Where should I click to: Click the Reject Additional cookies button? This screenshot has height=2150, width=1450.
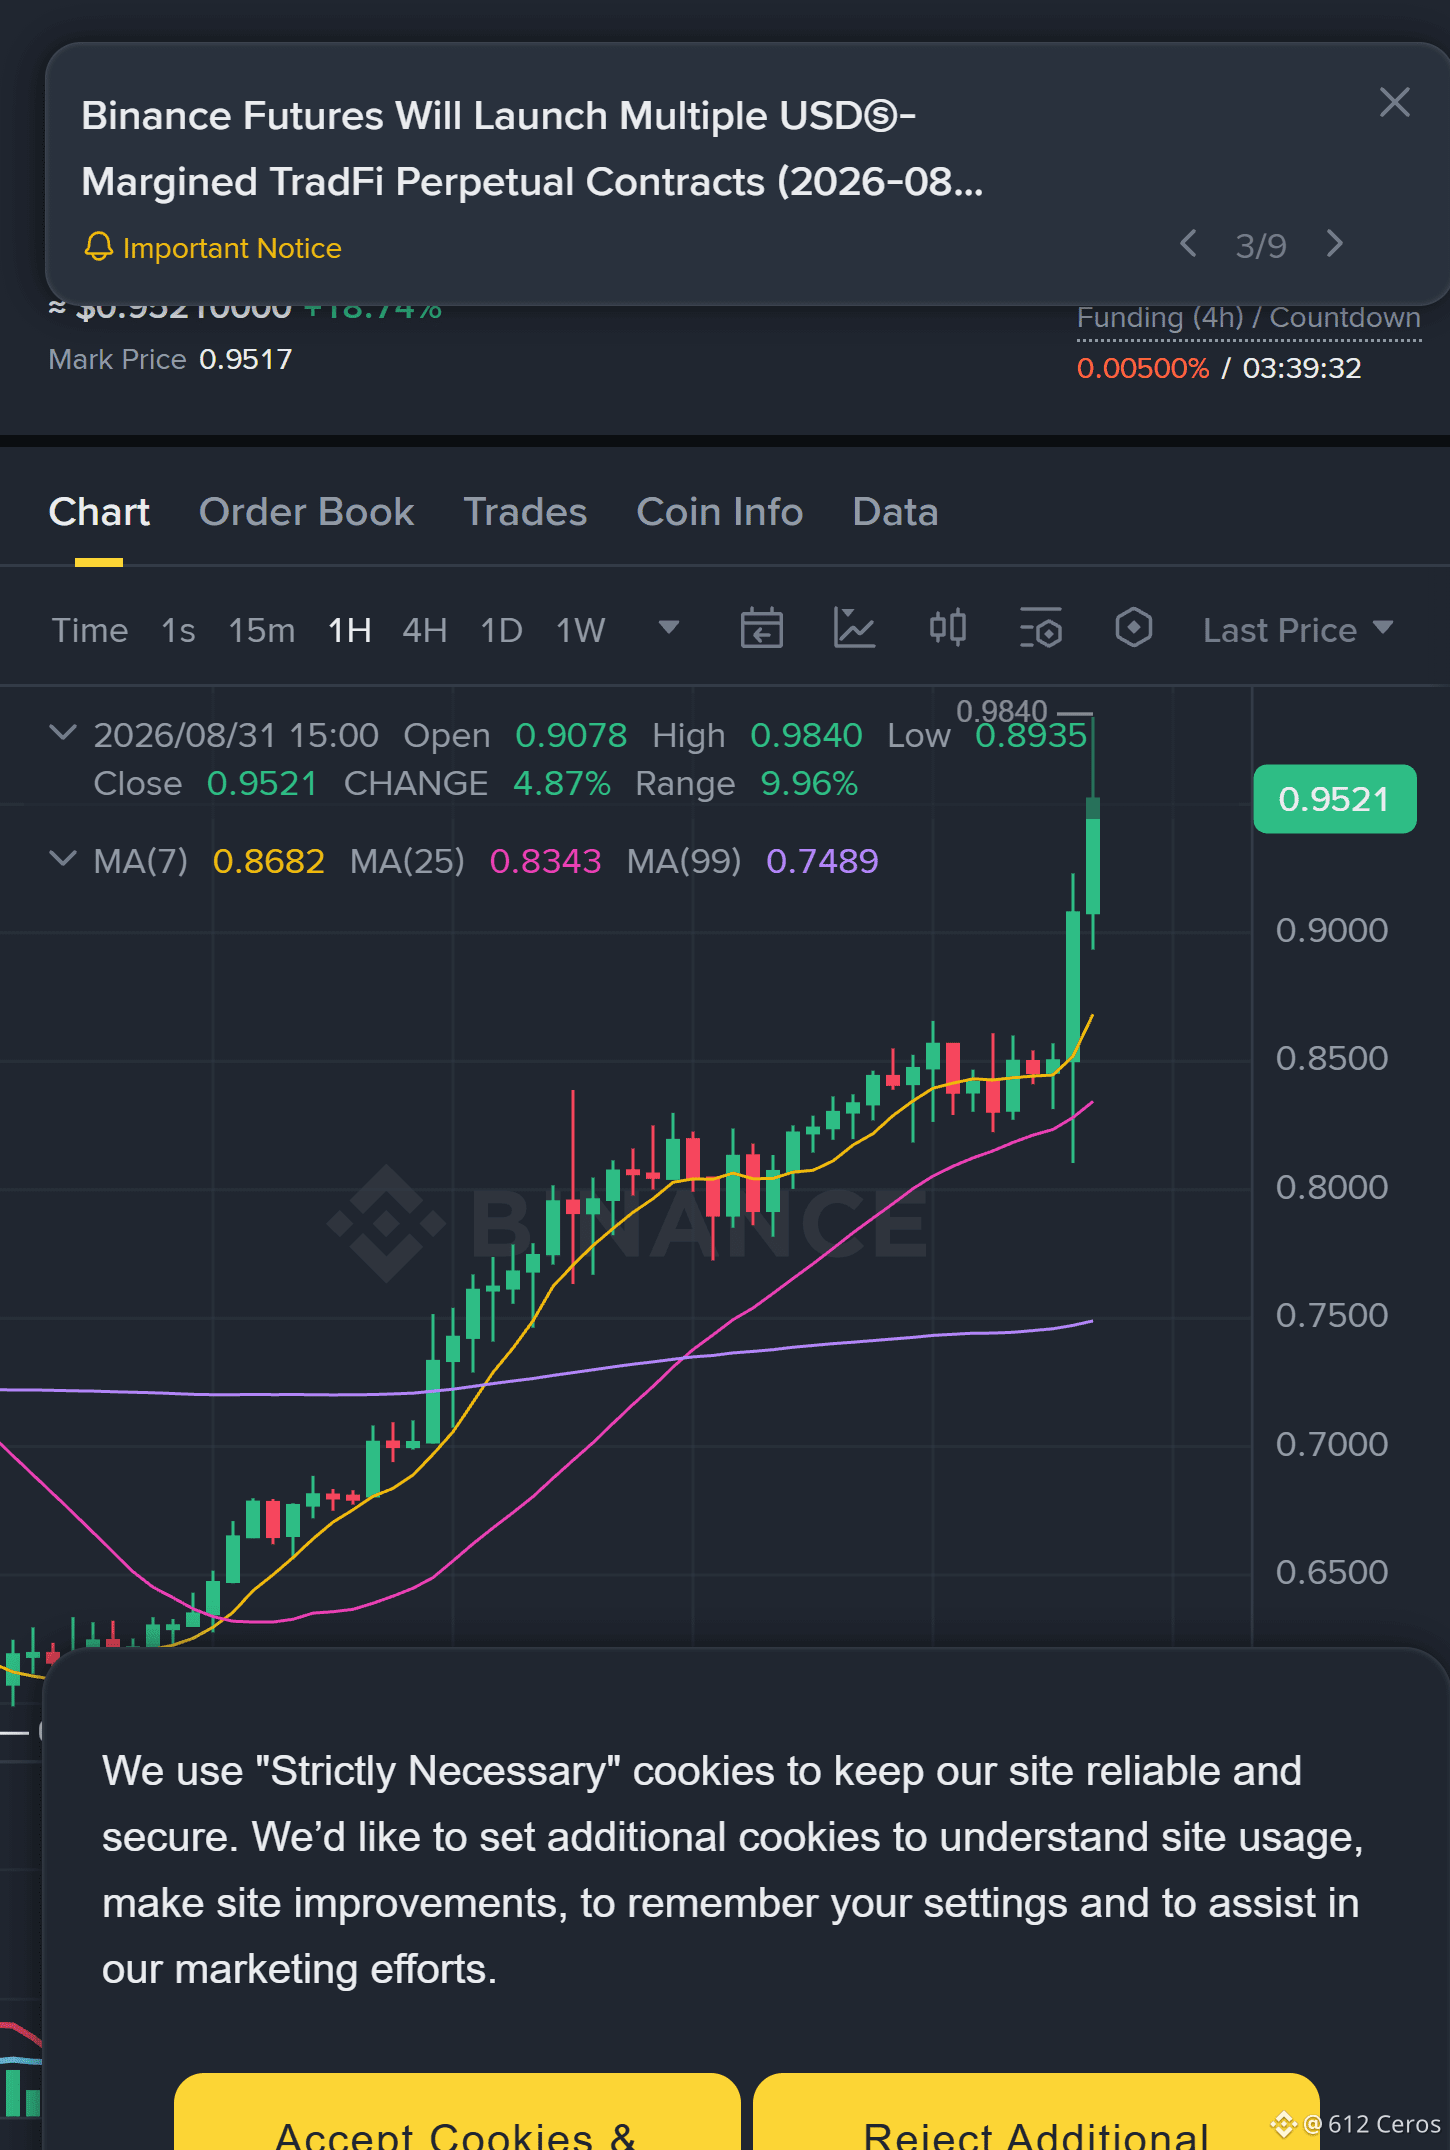tap(1036, 2112)
